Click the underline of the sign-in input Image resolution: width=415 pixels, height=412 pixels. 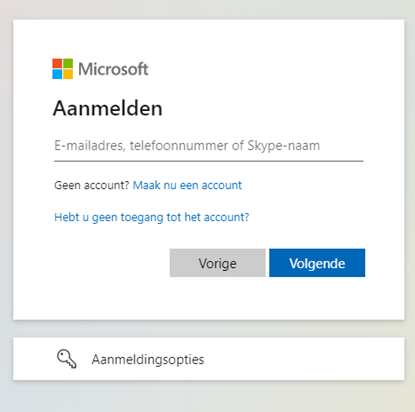click(209, 161)
